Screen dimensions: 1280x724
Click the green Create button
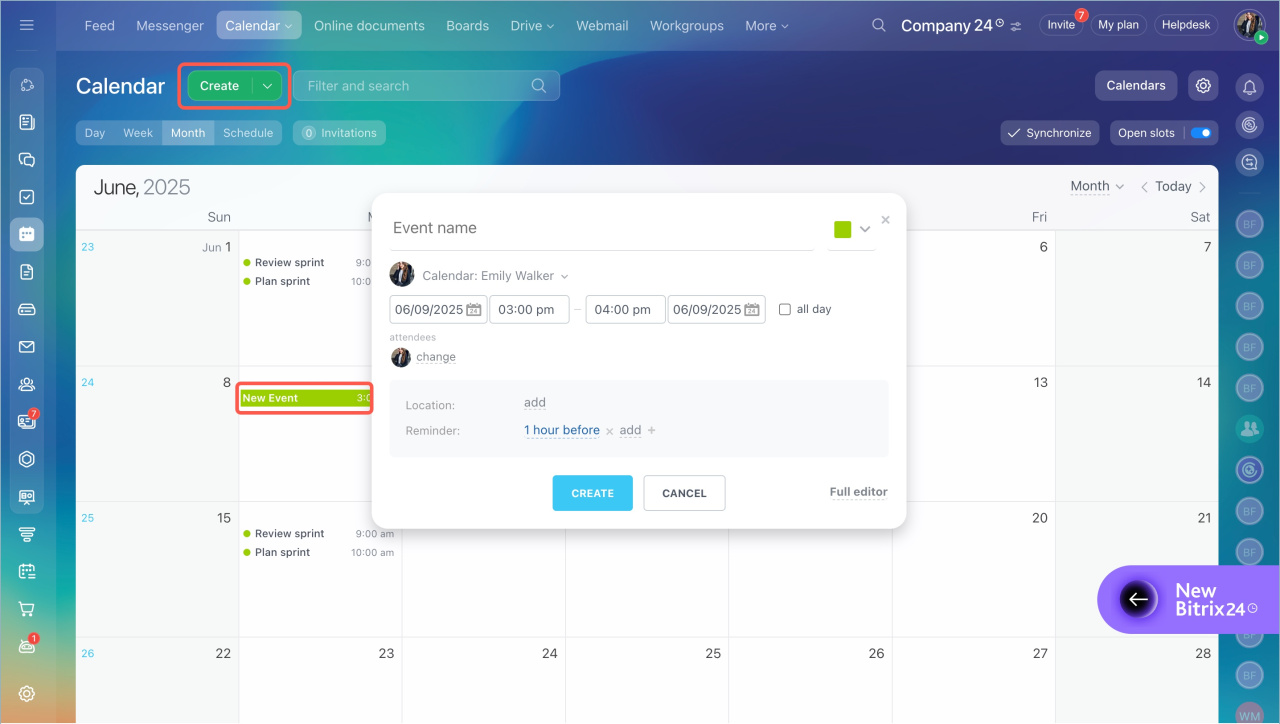(x=219, y=86)
